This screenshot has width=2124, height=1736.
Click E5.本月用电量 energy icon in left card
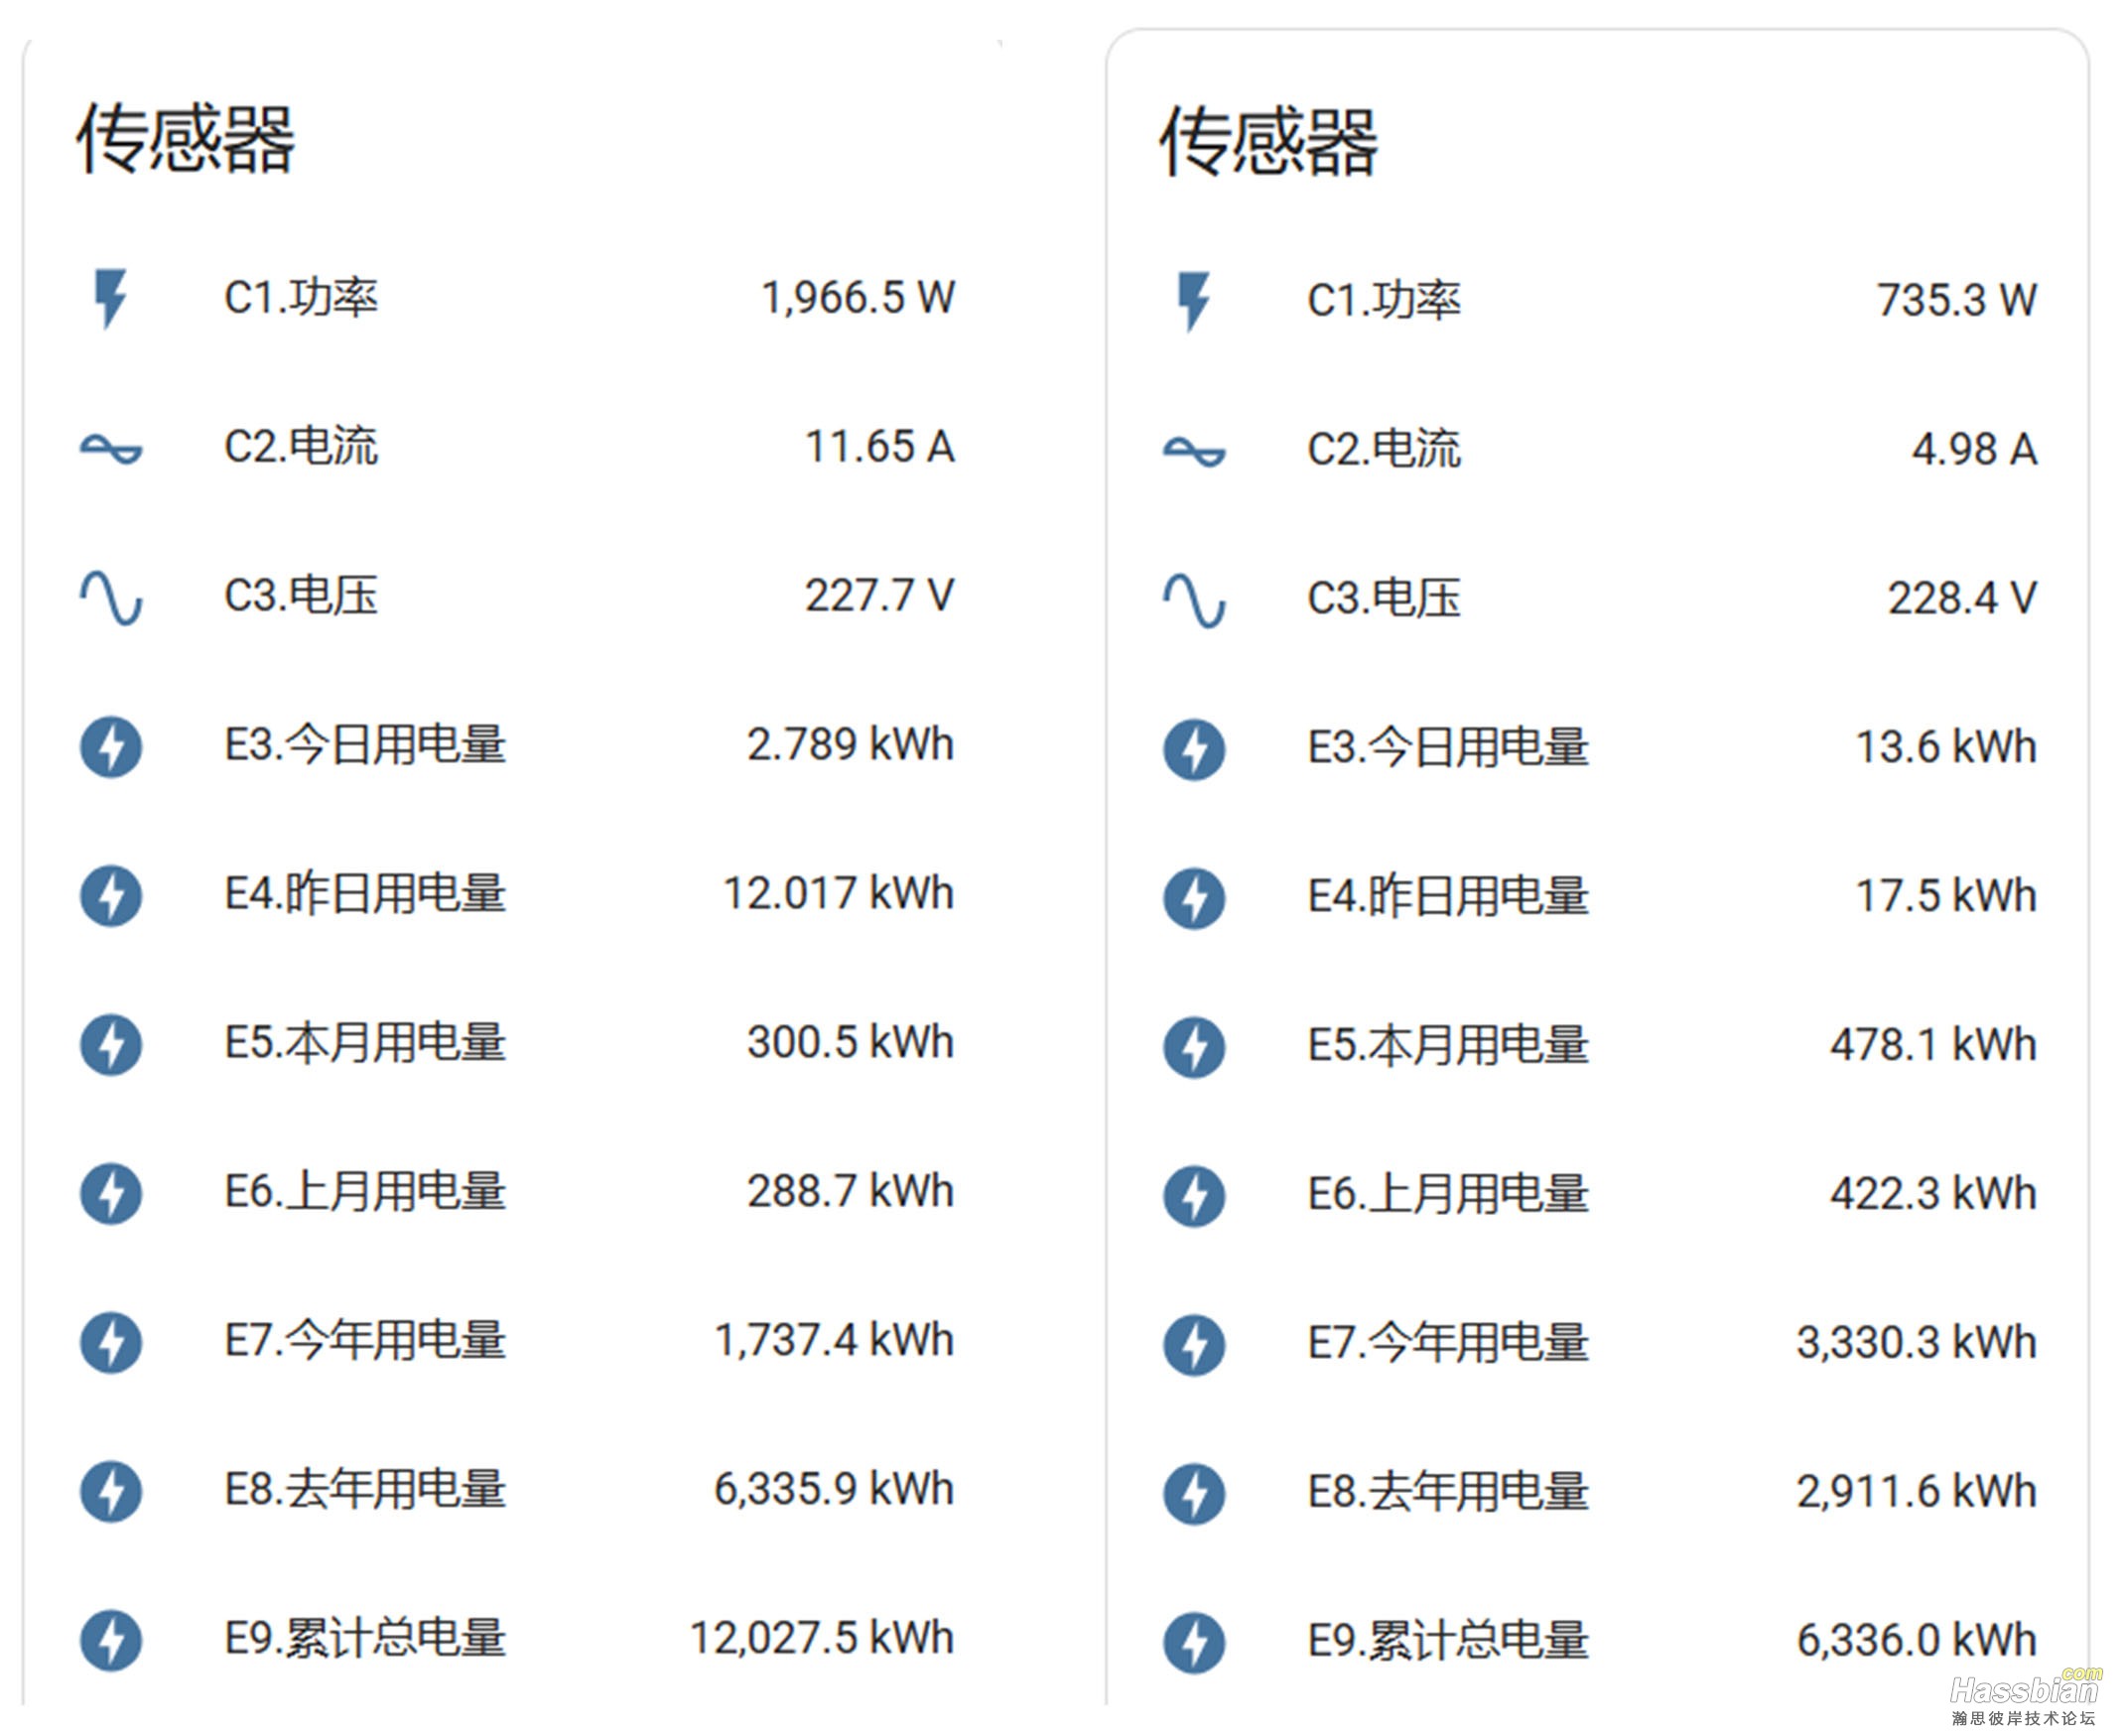[111, 1044]
